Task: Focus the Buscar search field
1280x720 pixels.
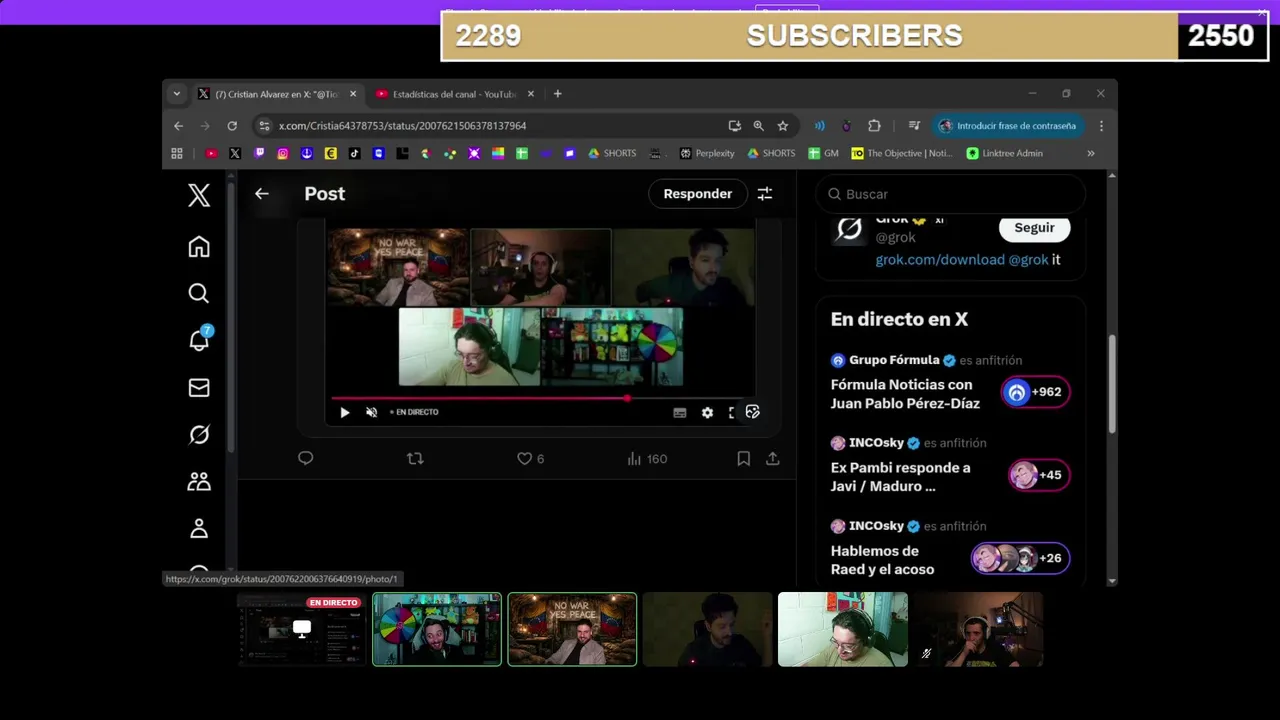Action: (951, 194)
